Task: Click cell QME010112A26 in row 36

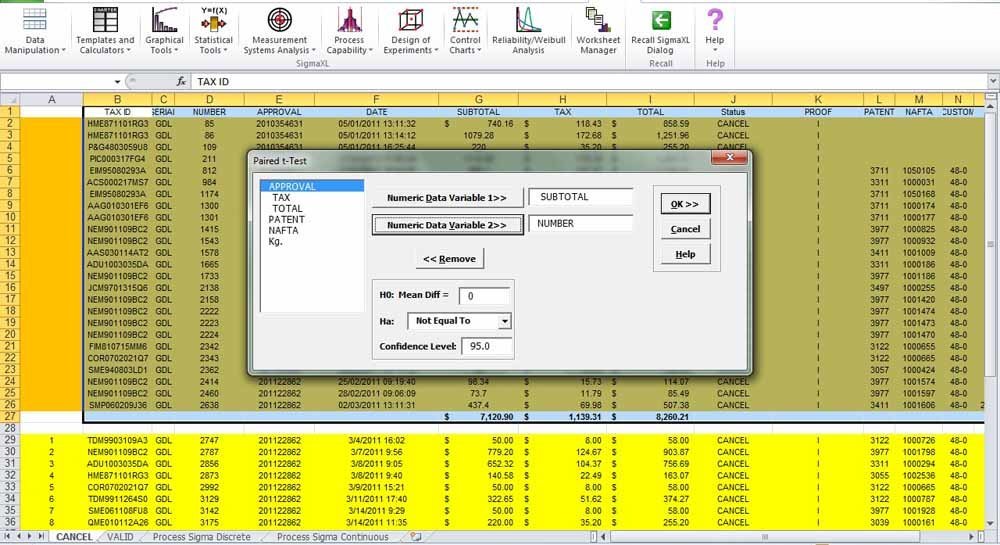Action: pyautogui.click(x=117, y=523)
